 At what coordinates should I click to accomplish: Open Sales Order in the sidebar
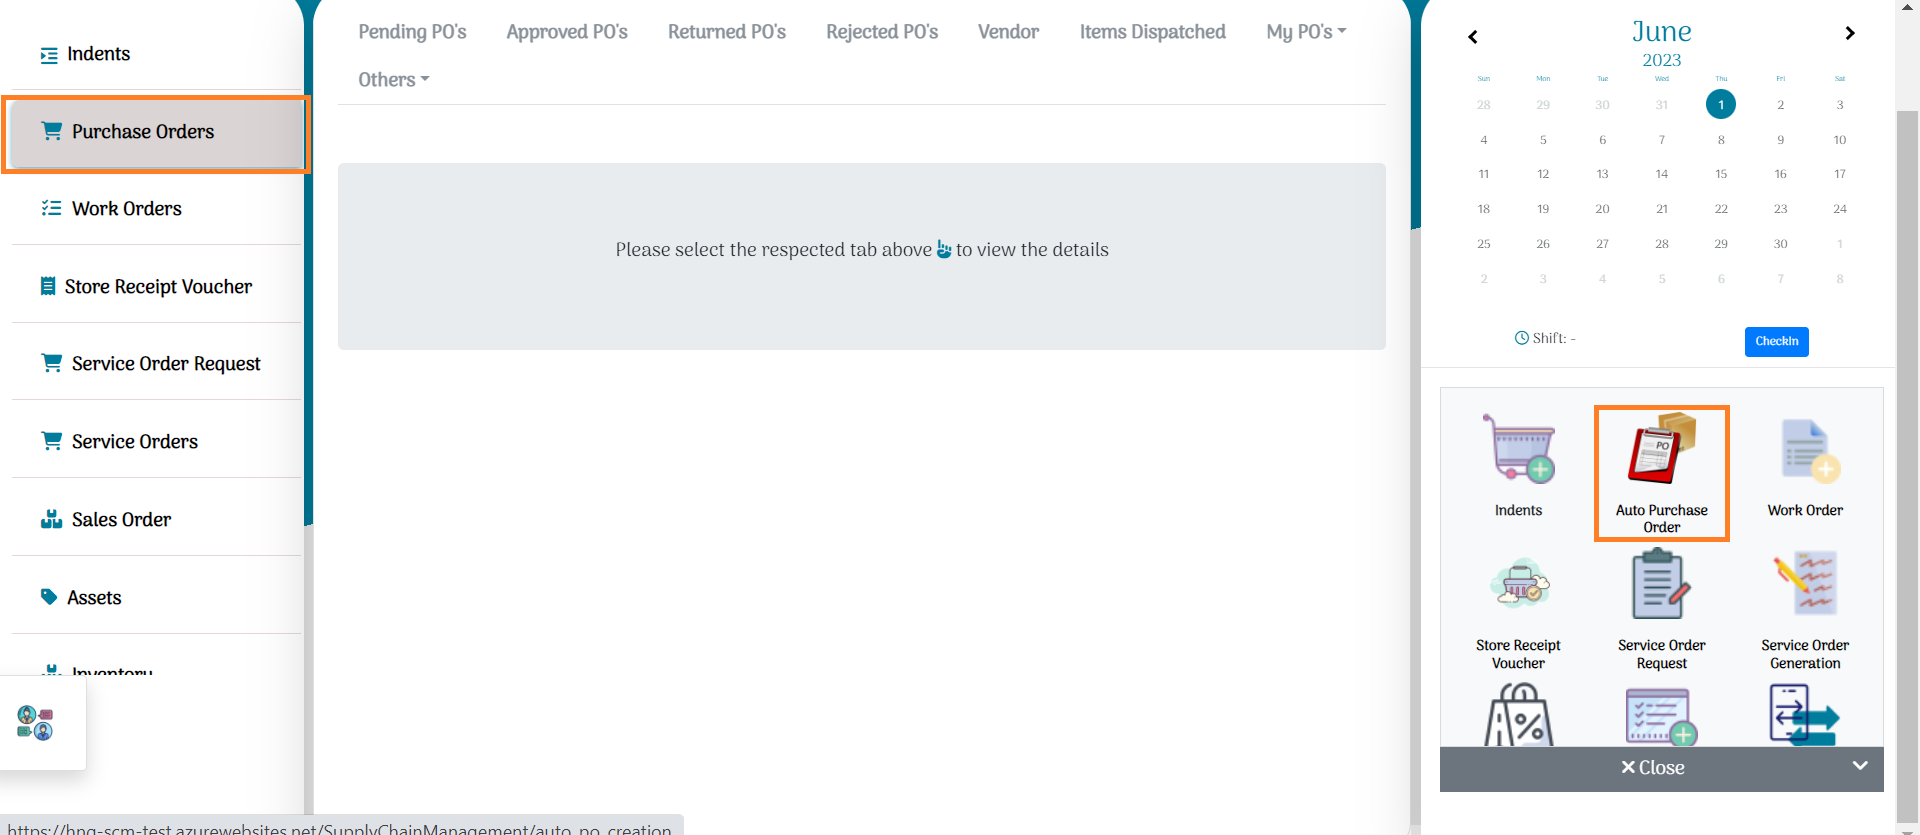156,520
